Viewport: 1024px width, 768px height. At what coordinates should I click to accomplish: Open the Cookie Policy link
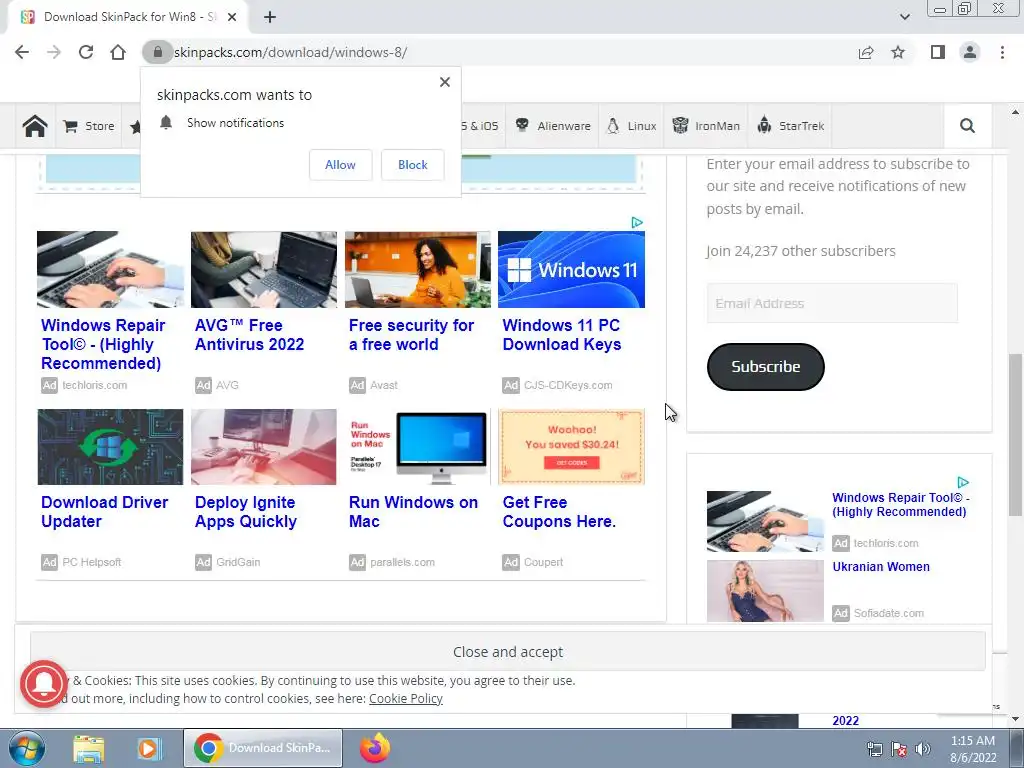[x=406, y=698]
